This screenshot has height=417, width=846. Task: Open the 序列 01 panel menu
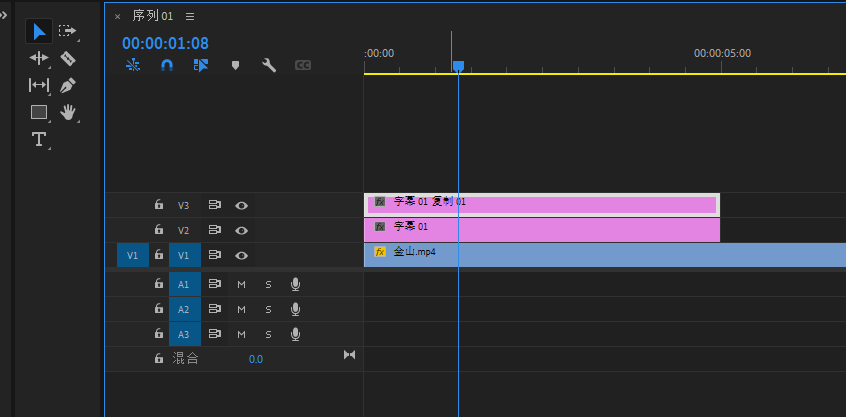click(190, 16)
